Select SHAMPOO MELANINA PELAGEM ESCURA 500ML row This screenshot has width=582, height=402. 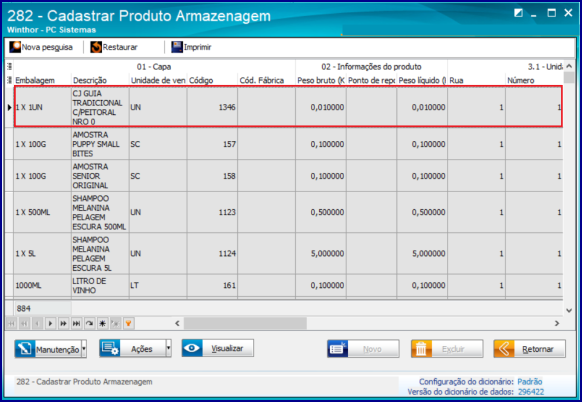tap(288, 212)
